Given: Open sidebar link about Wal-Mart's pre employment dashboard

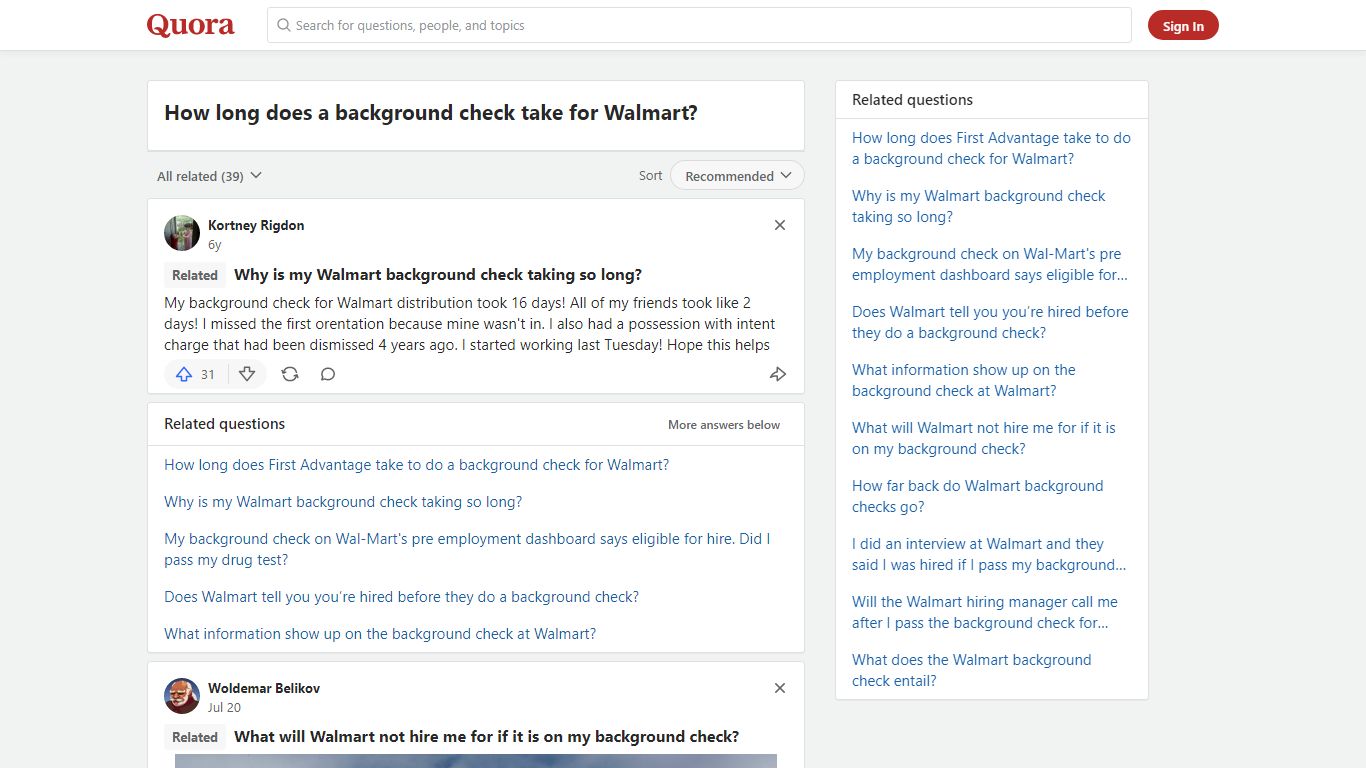Looking at the screenshot, I should pos(990,264).
